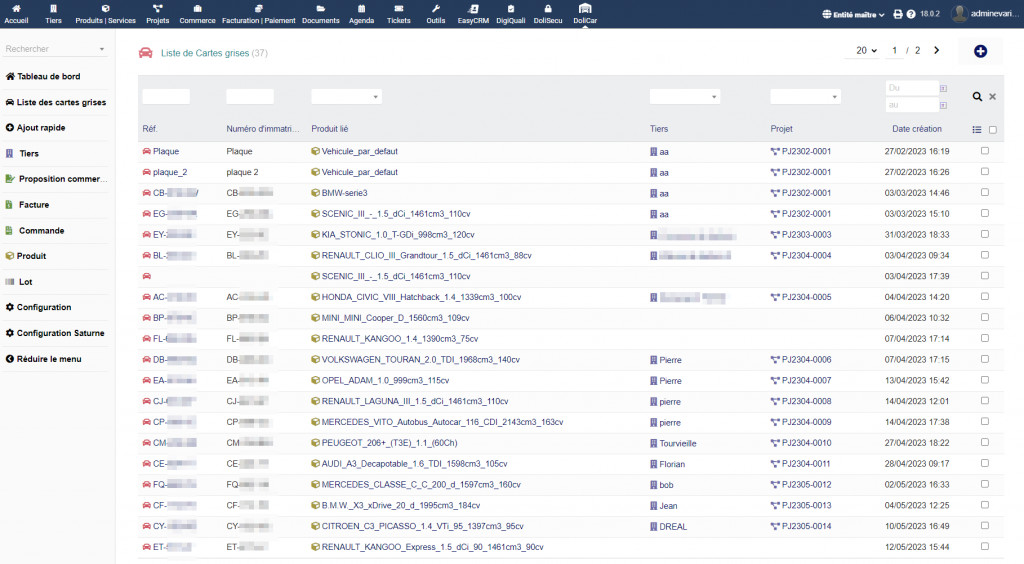This screenshot has width=1024, height=564.
Task: Open the rows-per-page dropdown showing 20
Action: [867, 51]
